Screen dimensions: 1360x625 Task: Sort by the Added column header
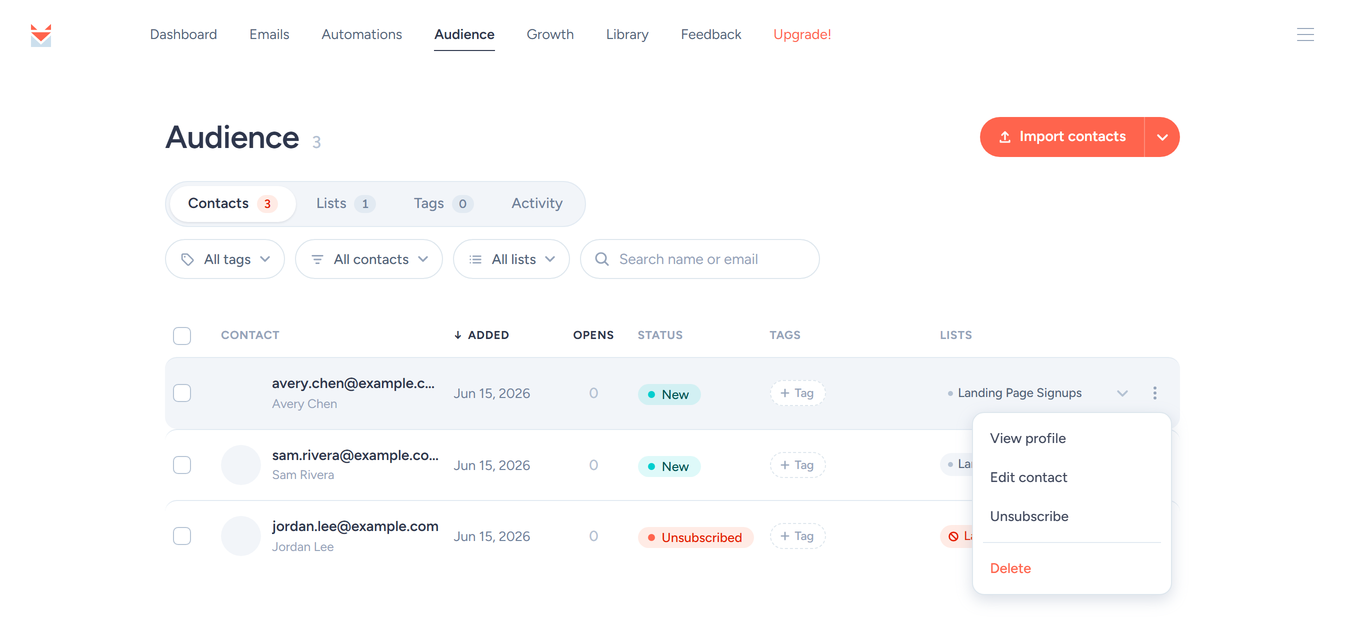481,335
